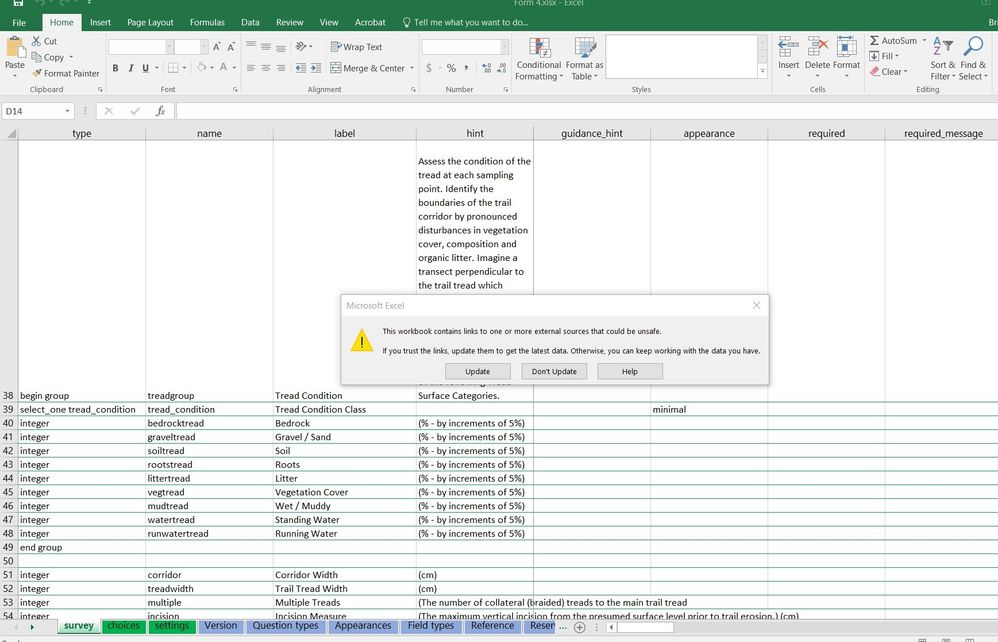Open the Formulas ribbon tab
Screen dimensions: 998x642
(207, 22)
